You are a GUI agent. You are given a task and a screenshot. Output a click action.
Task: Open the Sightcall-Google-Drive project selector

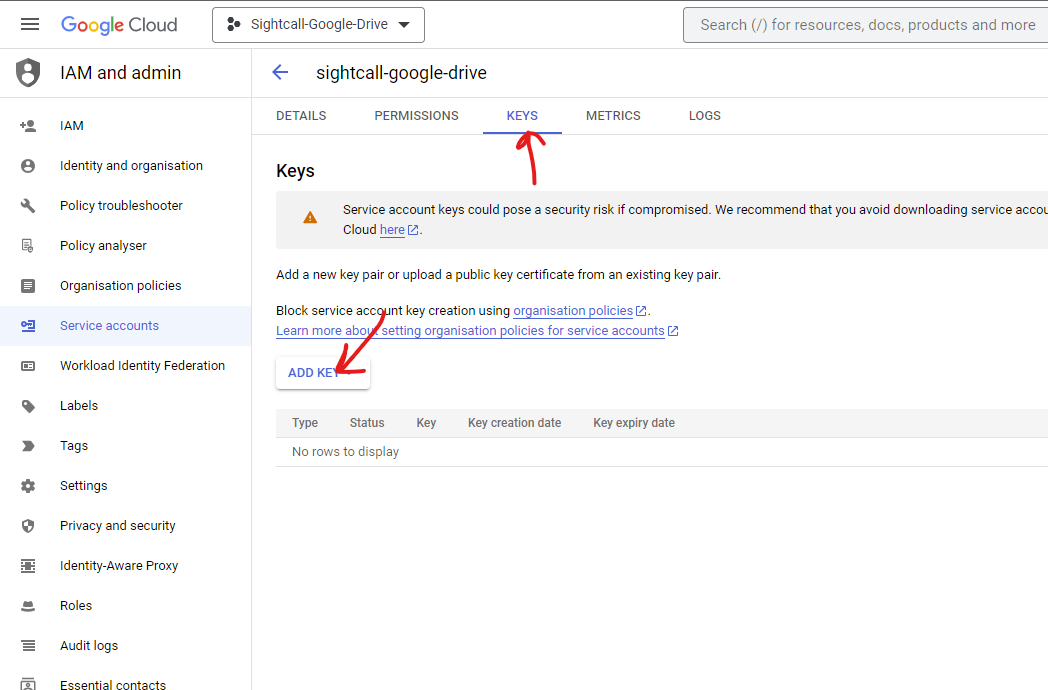click(x=318, y=25)
